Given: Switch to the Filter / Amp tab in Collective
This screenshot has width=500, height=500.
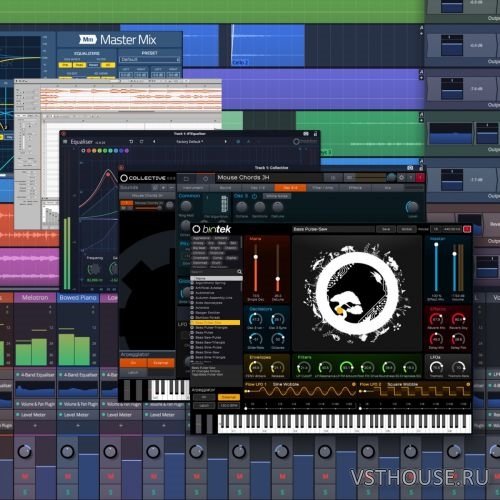Looking at the screenshot, I should tap(323, 188).
